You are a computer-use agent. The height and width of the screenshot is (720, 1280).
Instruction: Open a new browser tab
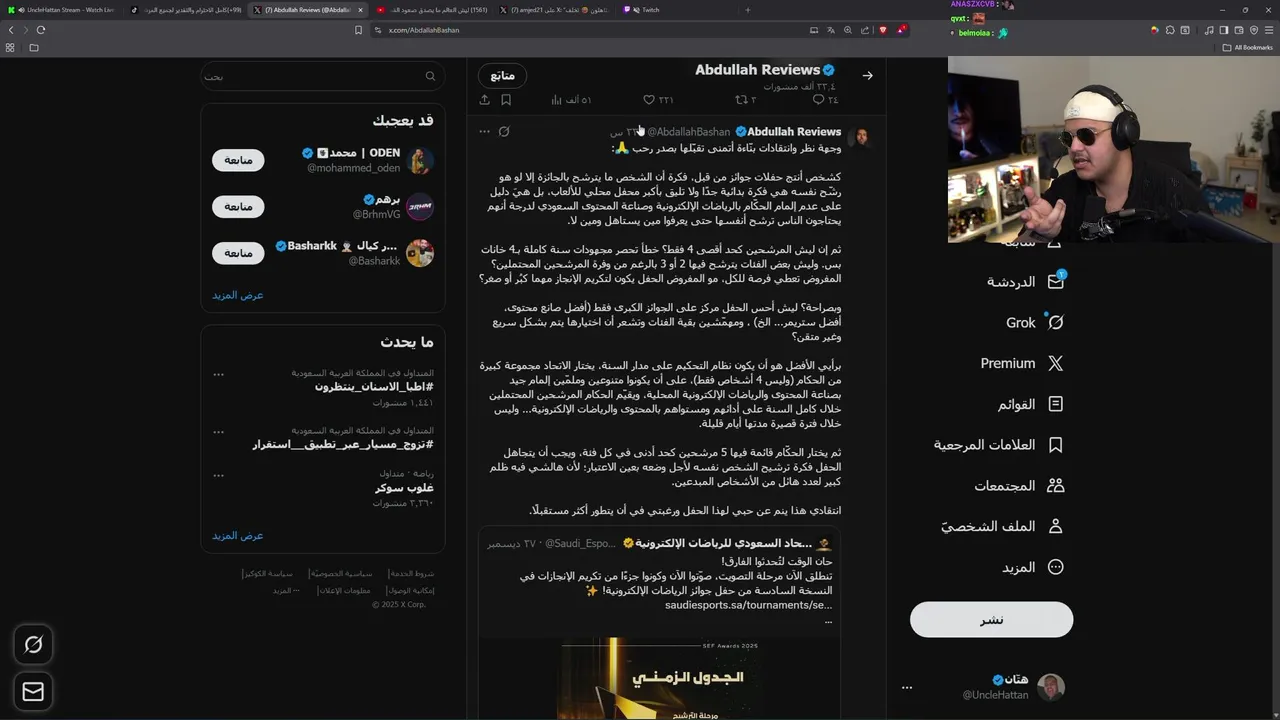(x=747, y=10)
